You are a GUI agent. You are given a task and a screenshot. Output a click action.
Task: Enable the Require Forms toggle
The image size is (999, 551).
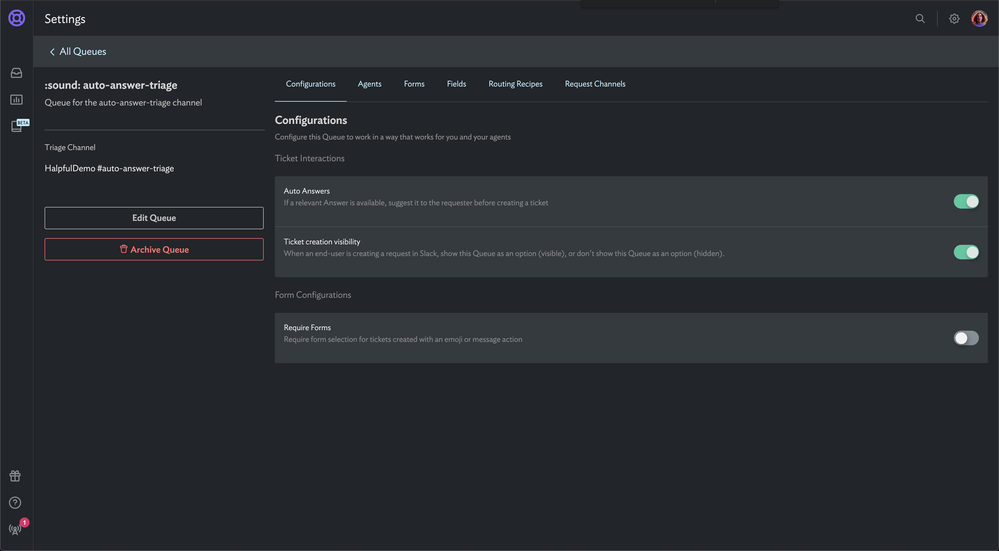click(966, 338)
